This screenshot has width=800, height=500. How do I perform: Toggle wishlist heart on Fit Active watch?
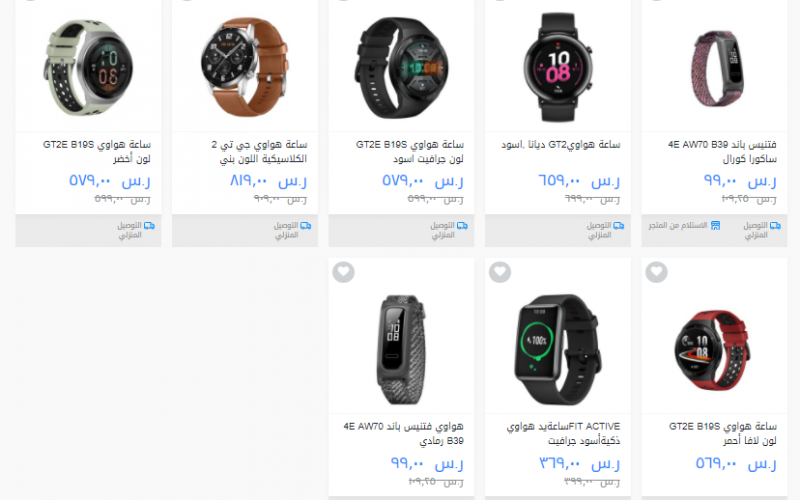point(500,272)
